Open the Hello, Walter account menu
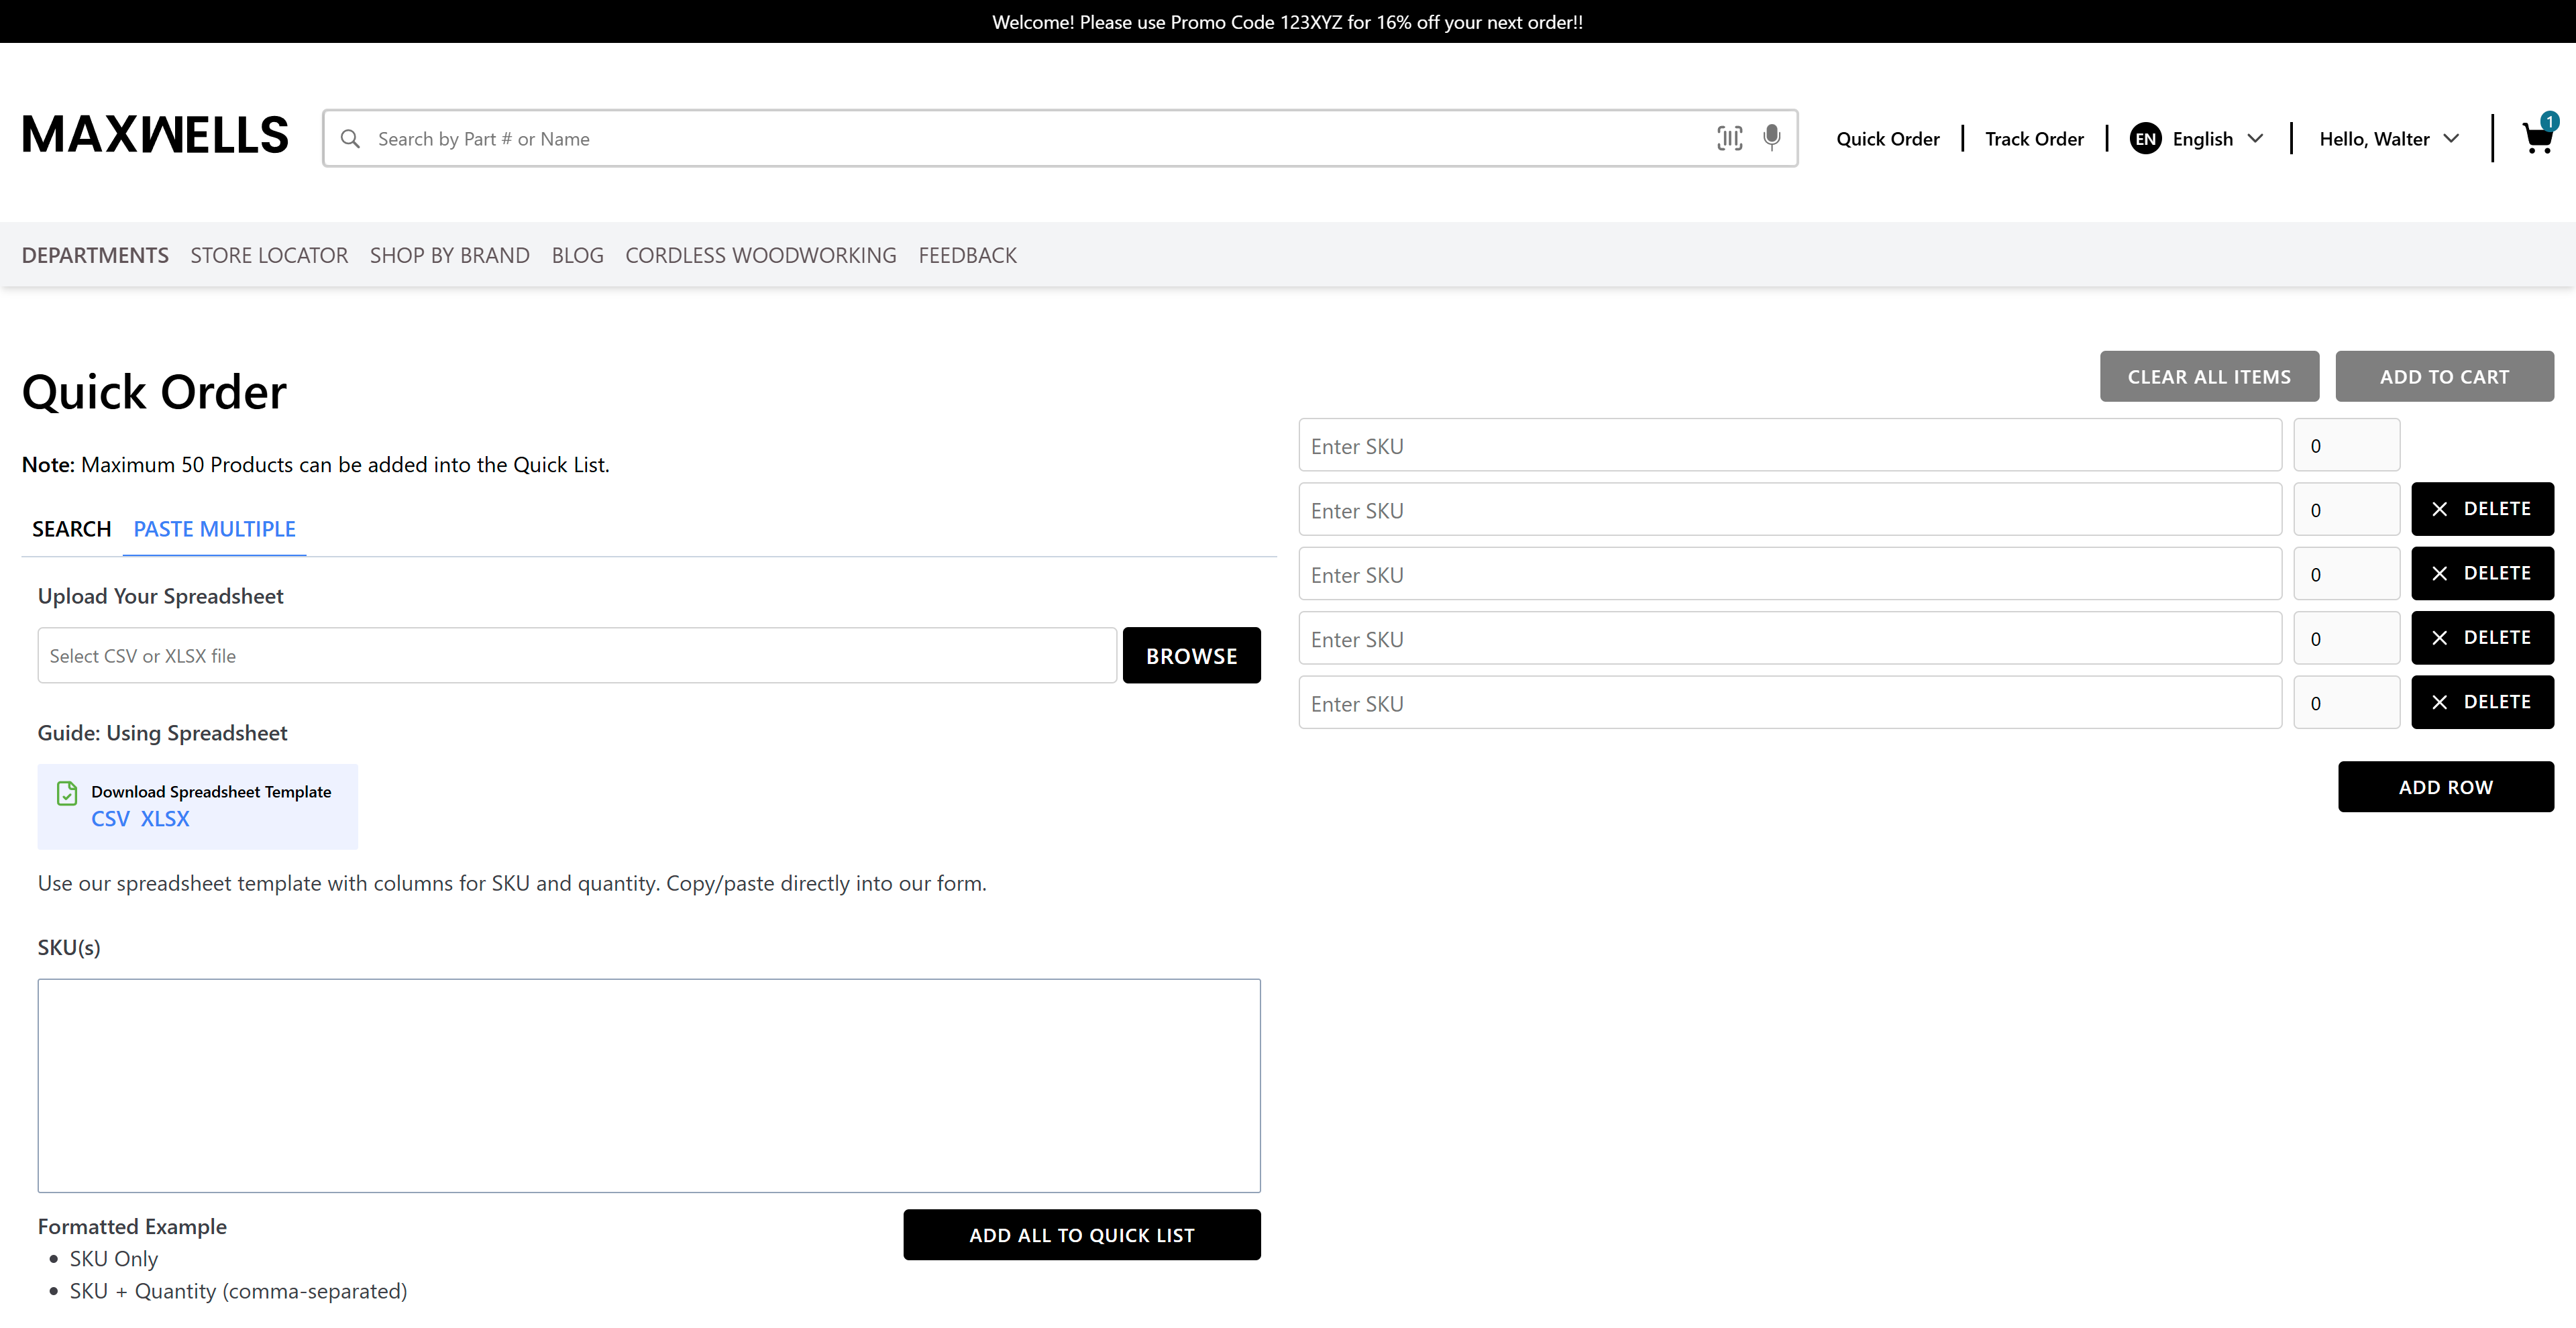This screenshot has width=2576, height=1328. tap(2388, 139)
